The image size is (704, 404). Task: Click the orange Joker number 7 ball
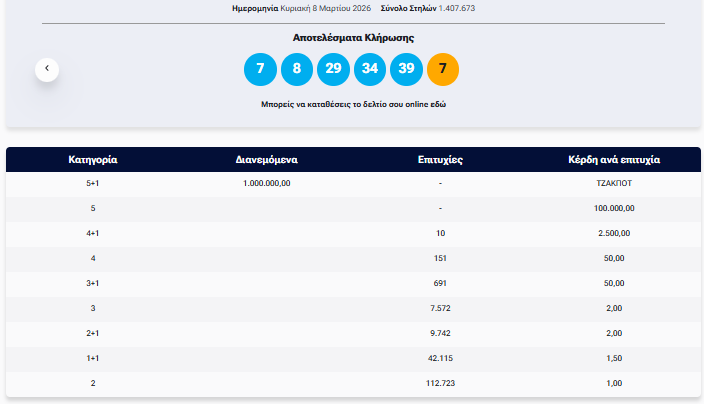pos(443,69)
